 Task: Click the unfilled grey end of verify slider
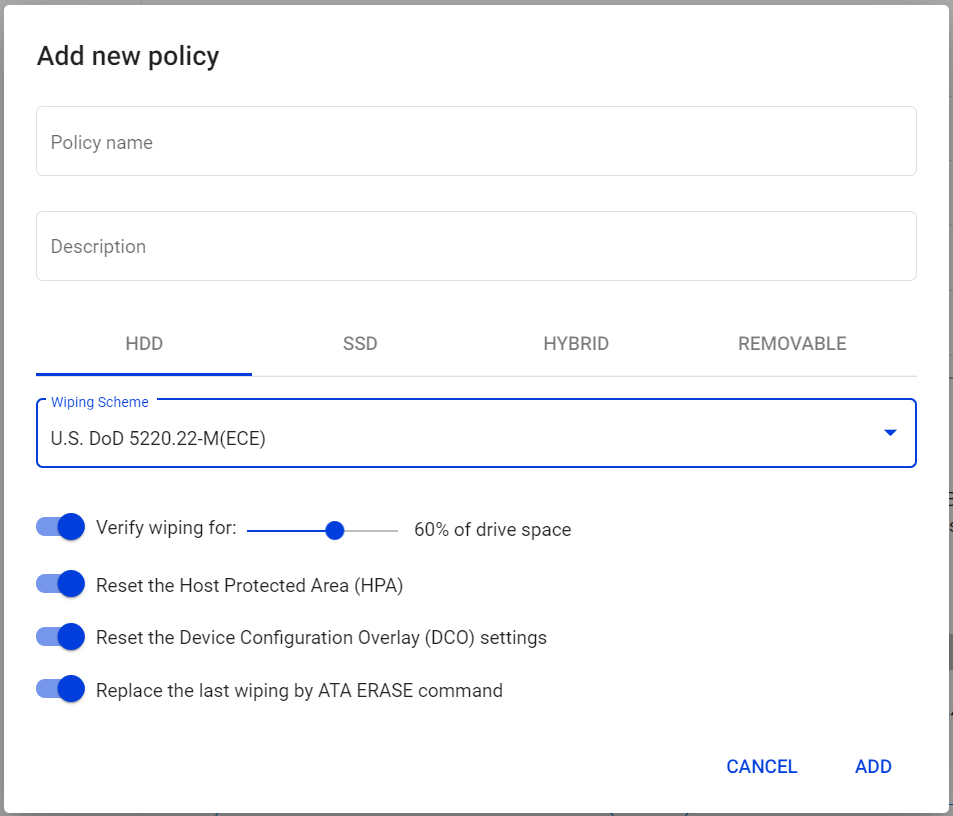click(x=371, y=530)
